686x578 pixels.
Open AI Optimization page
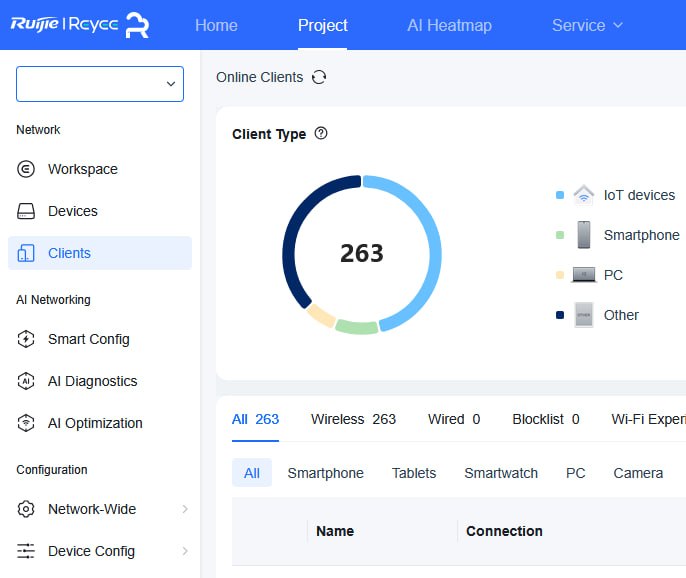click(x=100, y=423)
